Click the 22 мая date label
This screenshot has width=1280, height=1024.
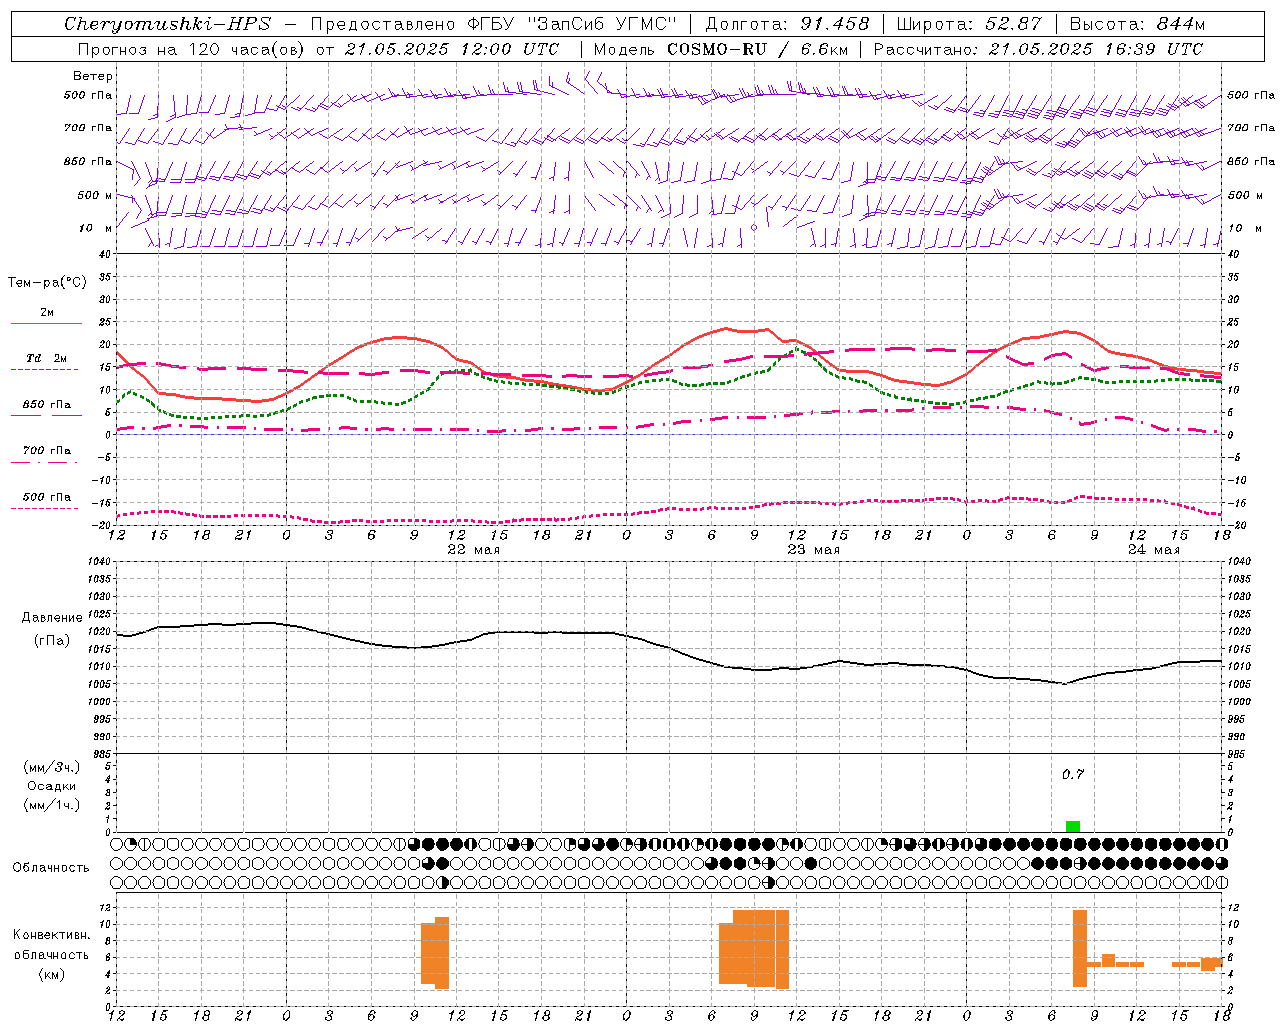coord(474,549)
